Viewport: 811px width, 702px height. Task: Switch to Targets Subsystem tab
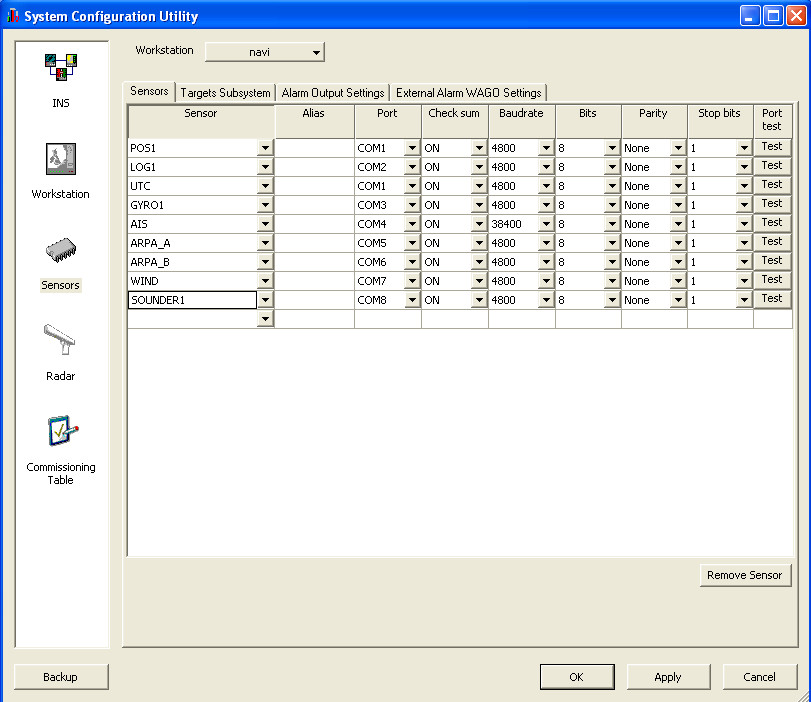225,93
